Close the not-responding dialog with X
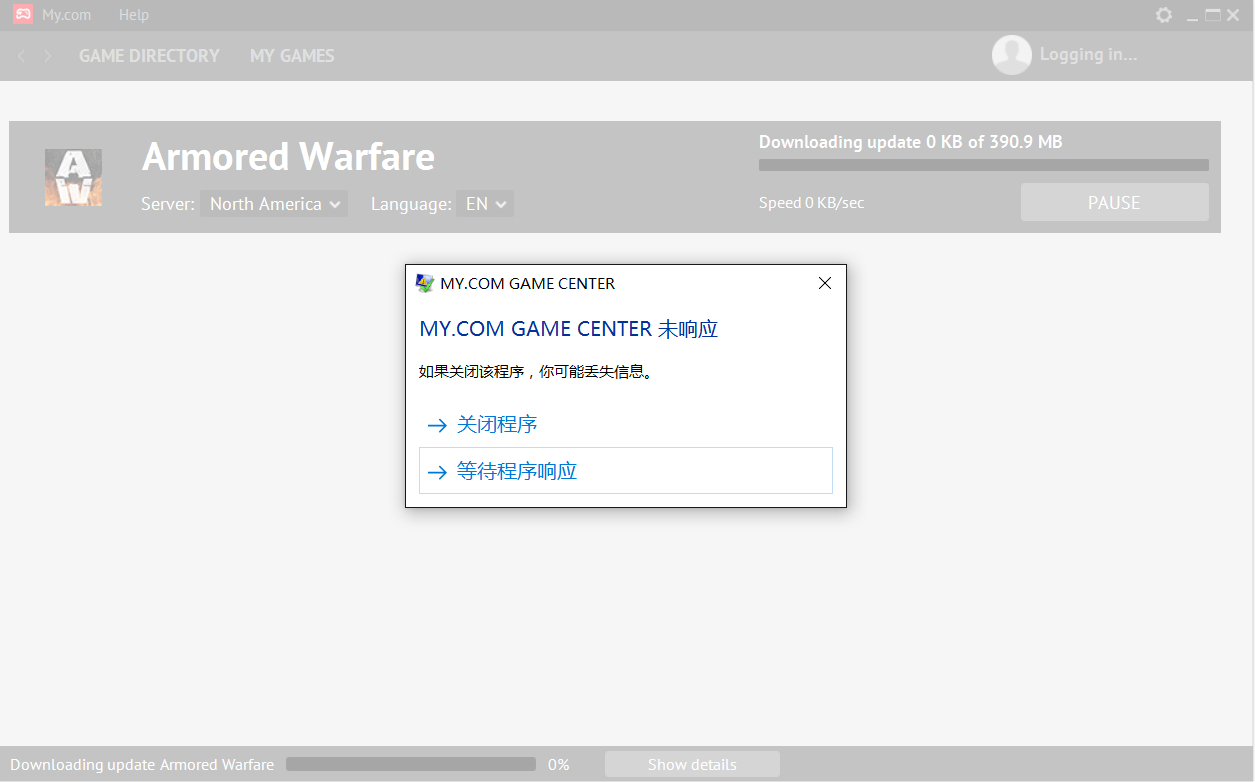The height and width of the screenshot is (782, 1255). click(x=825, y=283)
